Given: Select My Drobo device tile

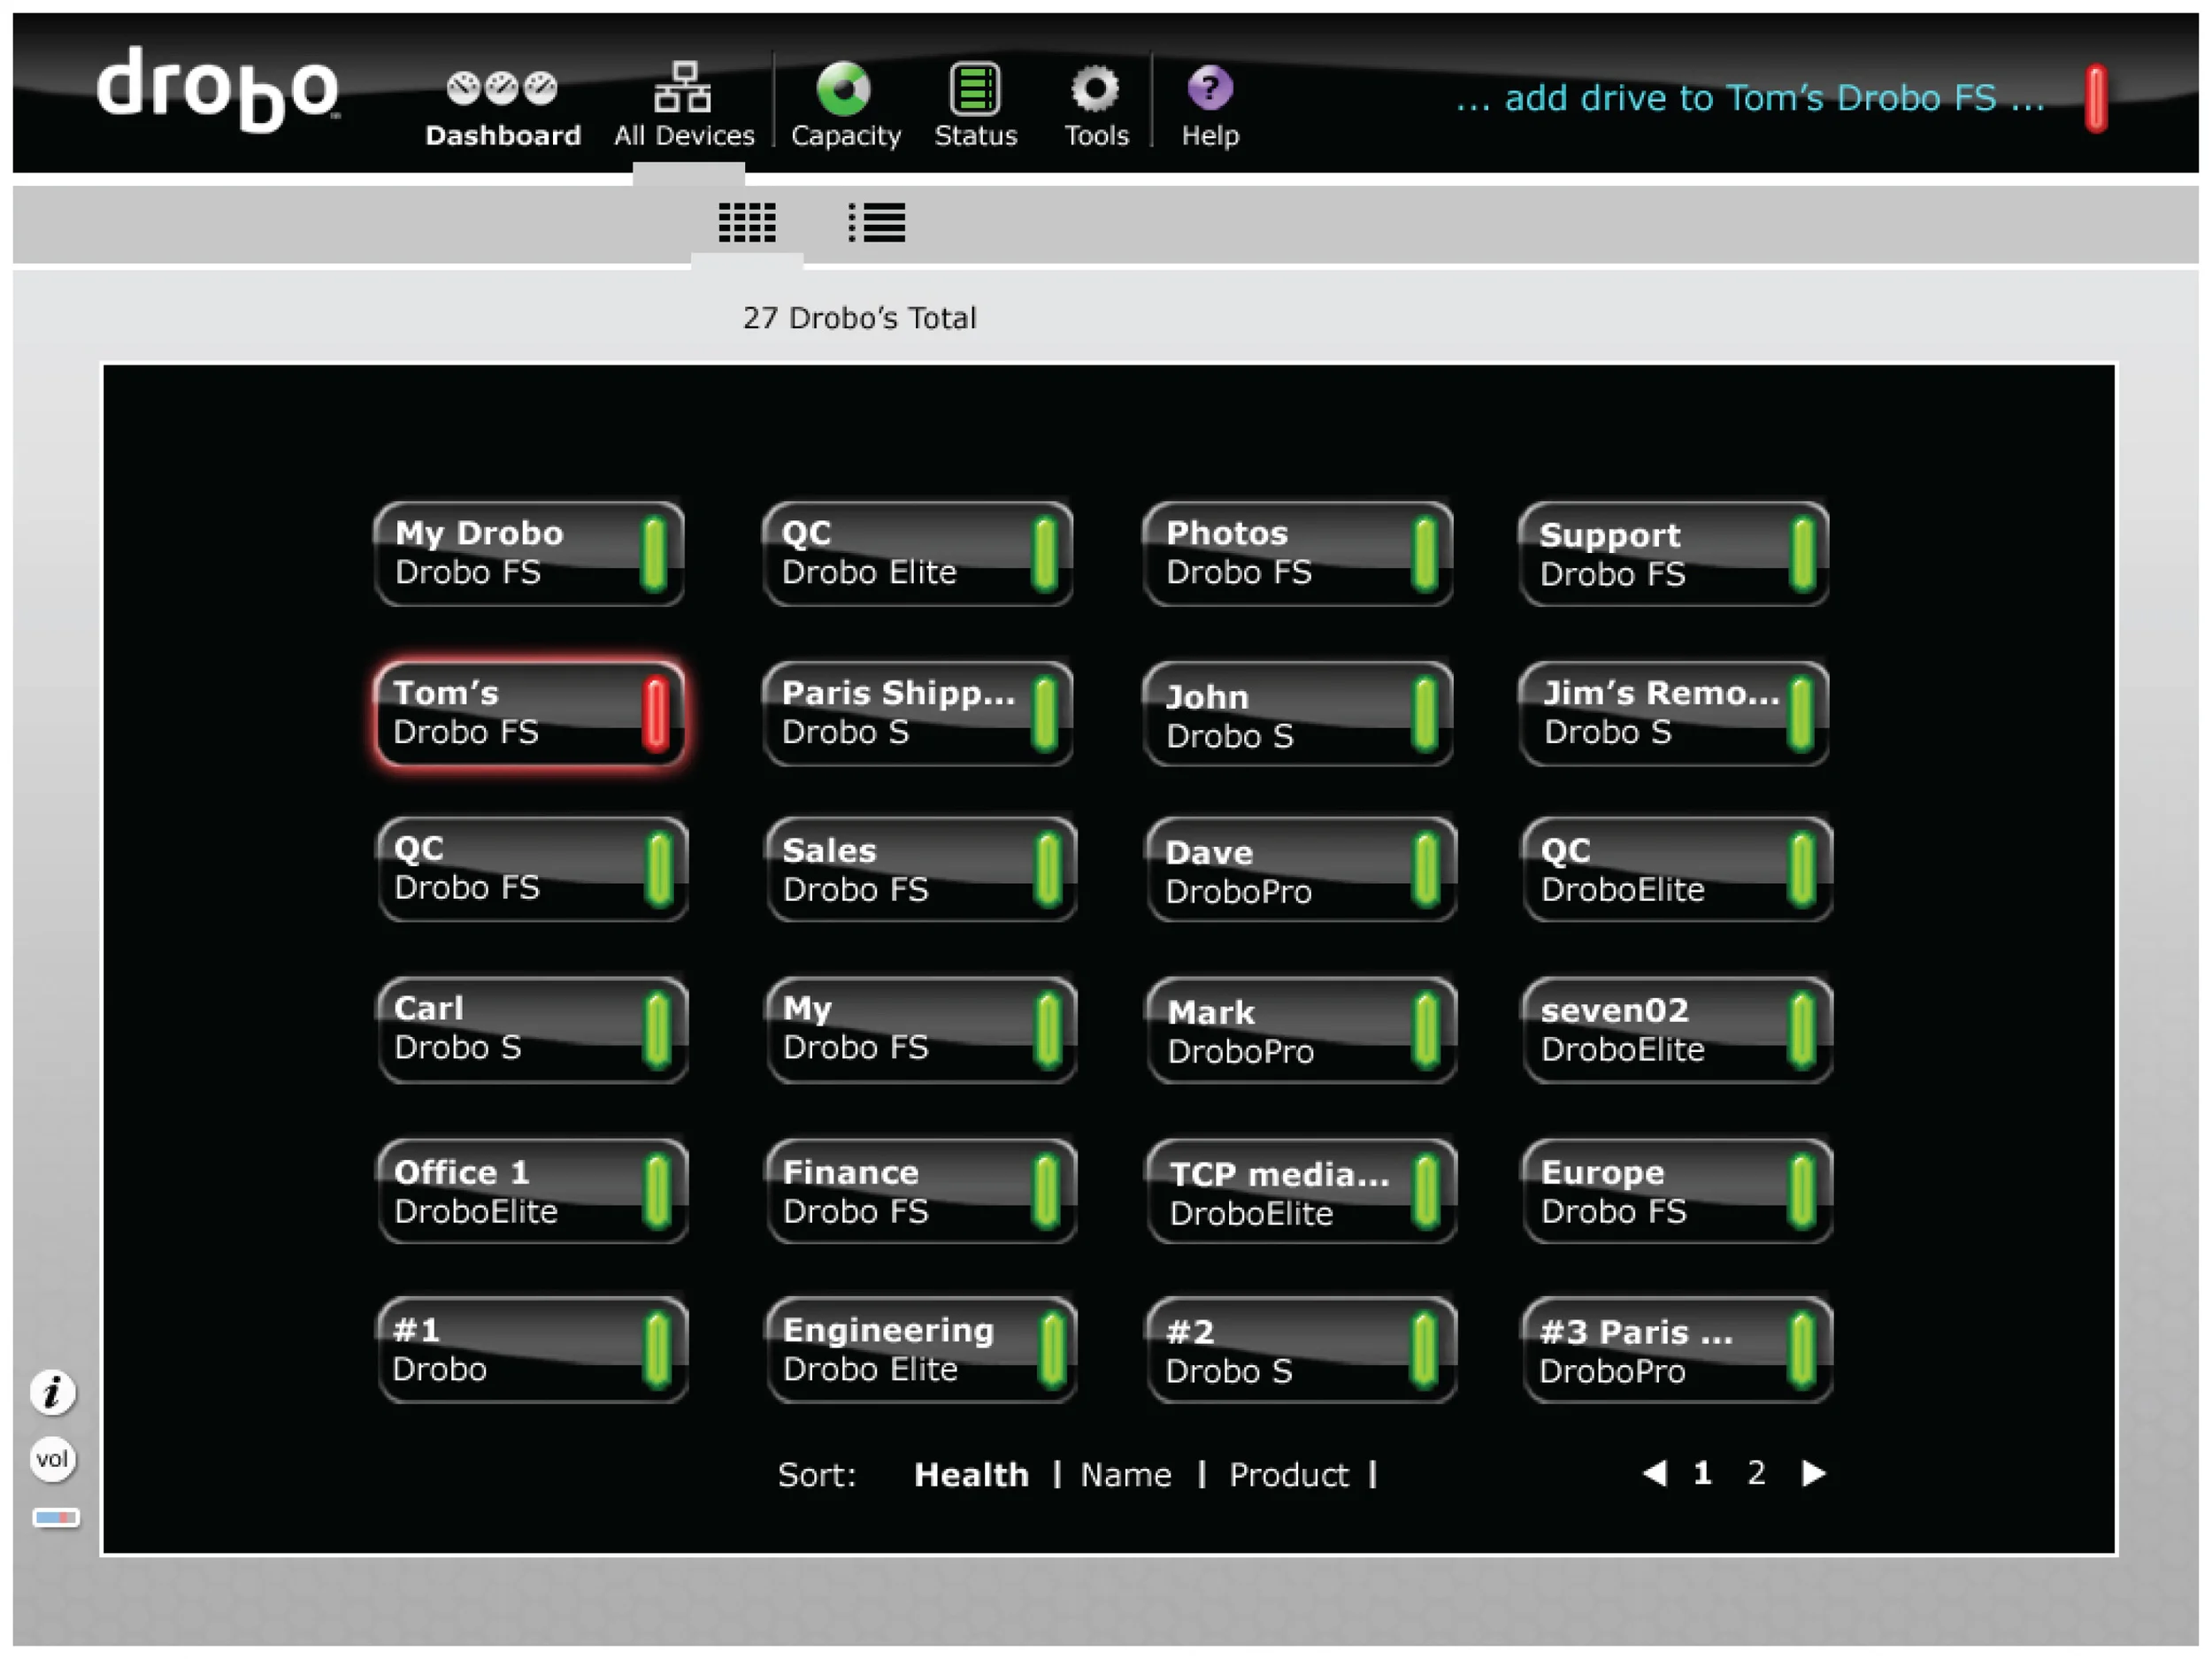Looking at the screenshot, I should [529, 553].
